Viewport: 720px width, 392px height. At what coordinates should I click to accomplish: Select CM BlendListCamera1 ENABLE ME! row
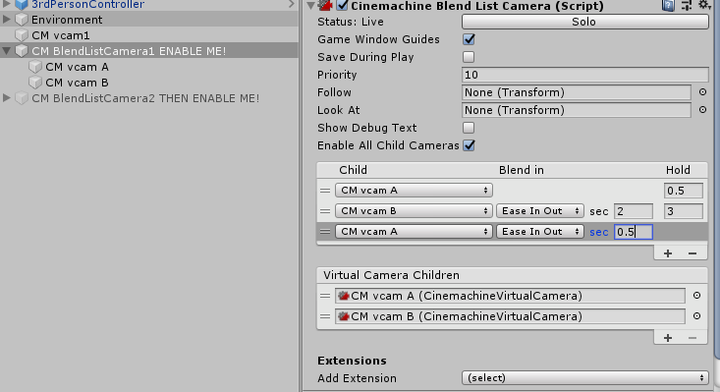pos(149,51)
